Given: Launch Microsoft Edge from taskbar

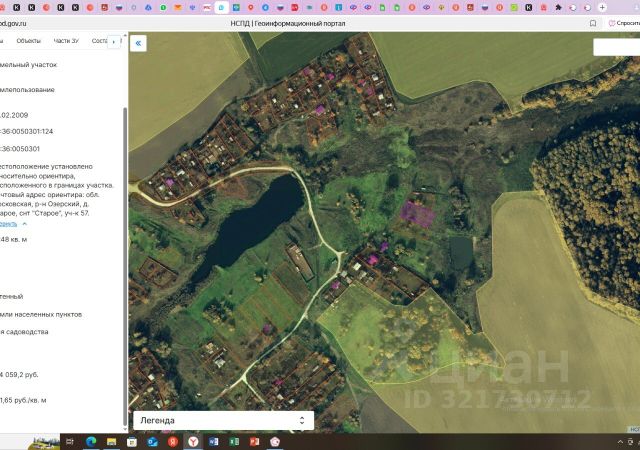Looking at the screenshot, I should [91, 441].
